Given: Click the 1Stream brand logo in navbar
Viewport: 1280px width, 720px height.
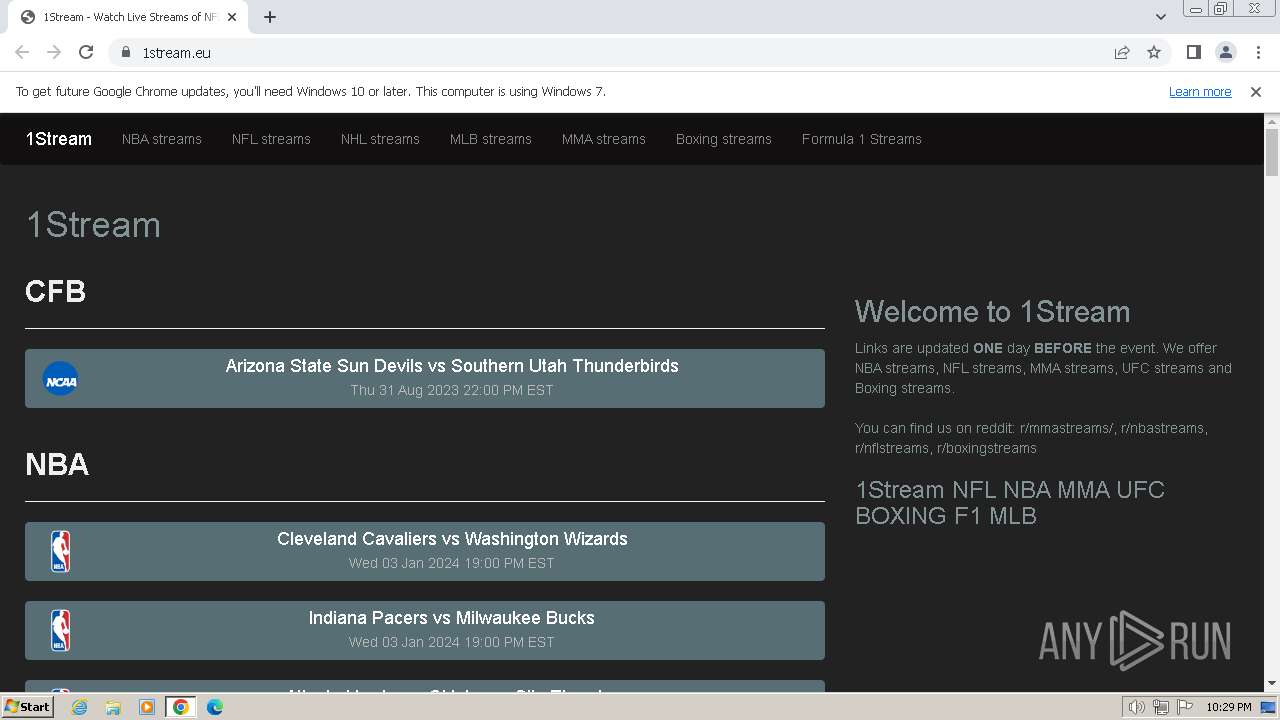Looking at the screenshot, I should [59, 139].
